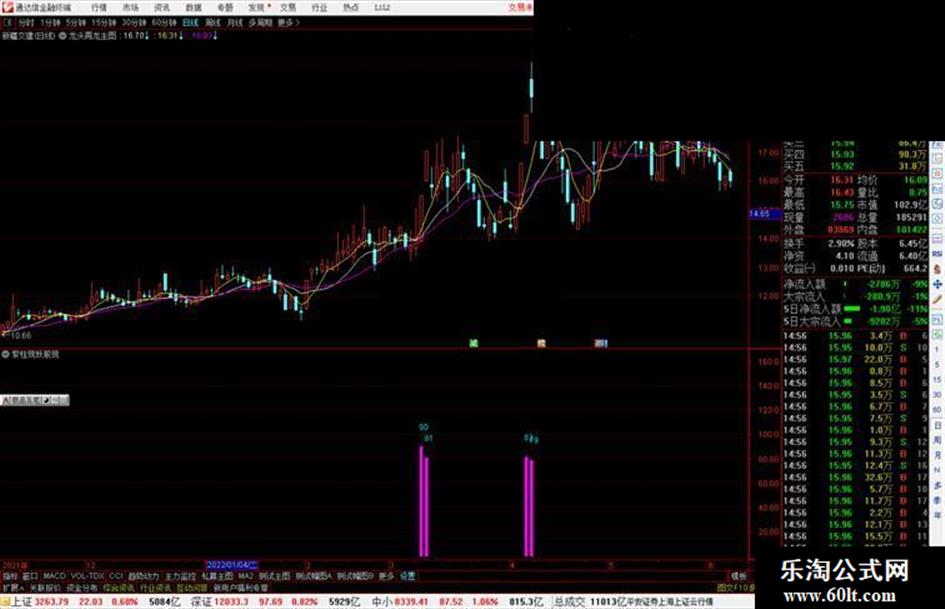Click the RSI icon in right sidebar
The height and width of the screenshot is (609, 945).
tap(937, 254)
